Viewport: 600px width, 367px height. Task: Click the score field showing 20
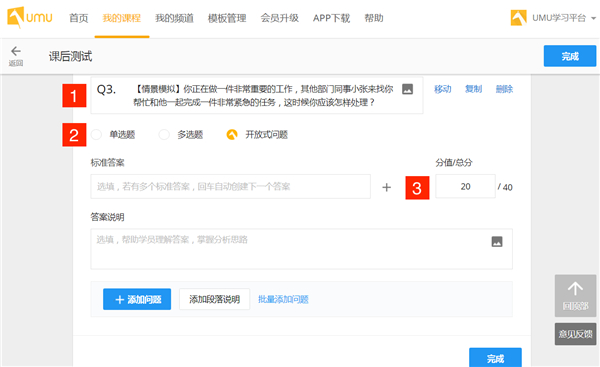(x=465, y=186)
